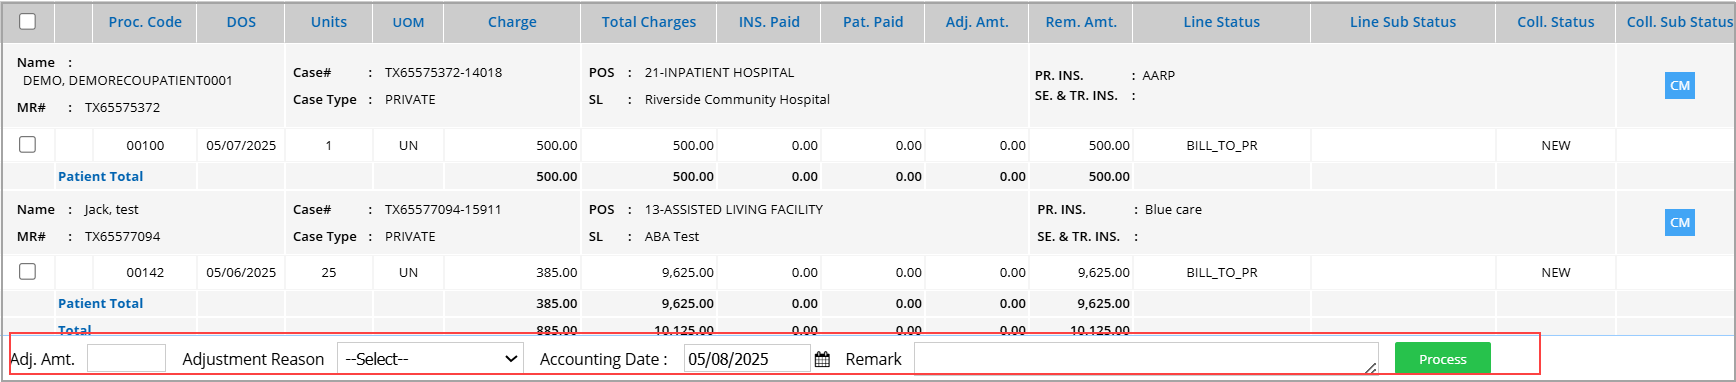Image resolution: width=1736 pixels, height=382 pixels.
Task: Click BILL_TO_PR status in the 00100 row
Action: (1222, 145)
